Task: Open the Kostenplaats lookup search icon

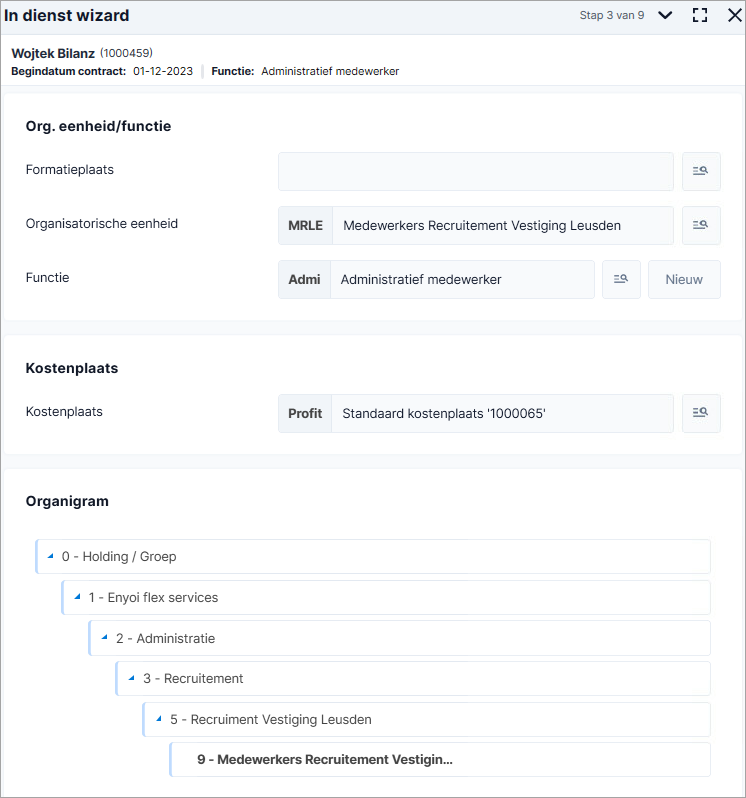Action: [x=701, y=413]
